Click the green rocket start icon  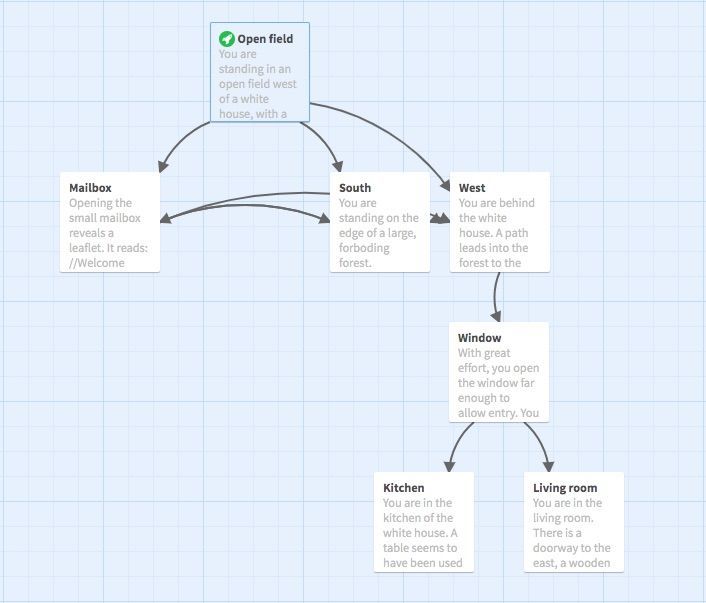click(227, 39)
